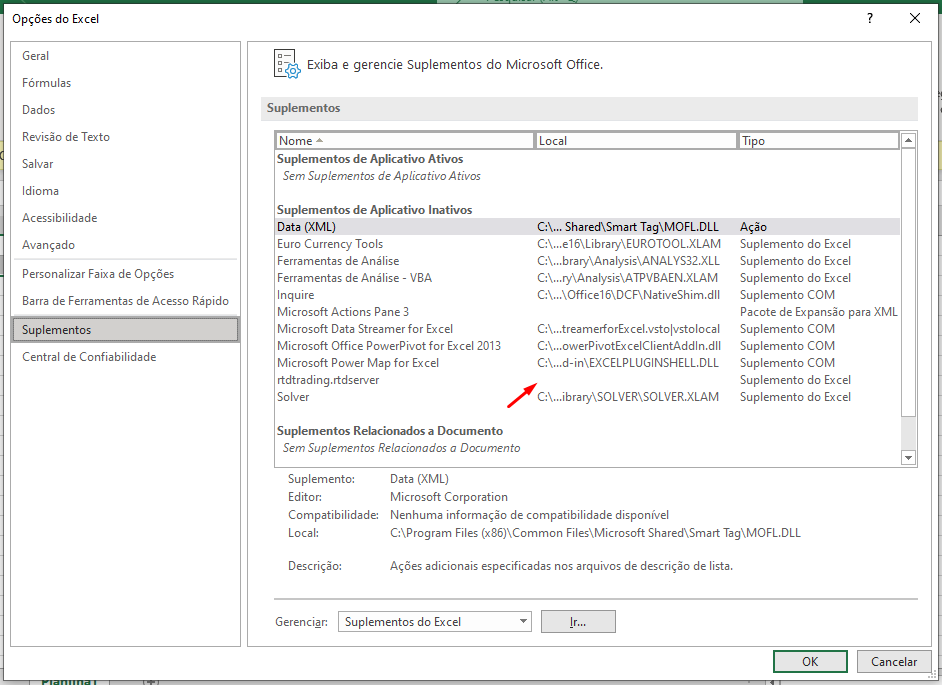
Task: Click the NativeShim.dll path cell
Action: (628, 295)
